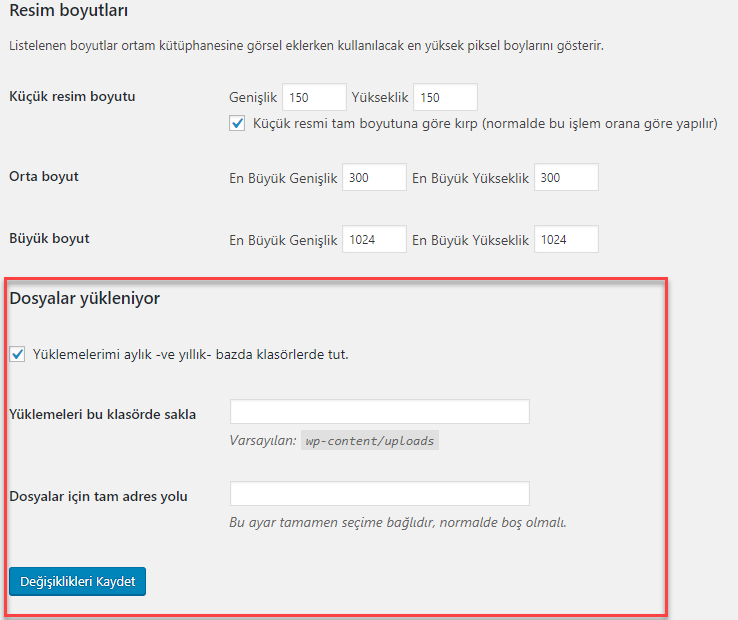This screenshot has width=738, height=620.
Task: Click the thumbnail Genişlik field showing 150
Action: (x=314, y=97)
